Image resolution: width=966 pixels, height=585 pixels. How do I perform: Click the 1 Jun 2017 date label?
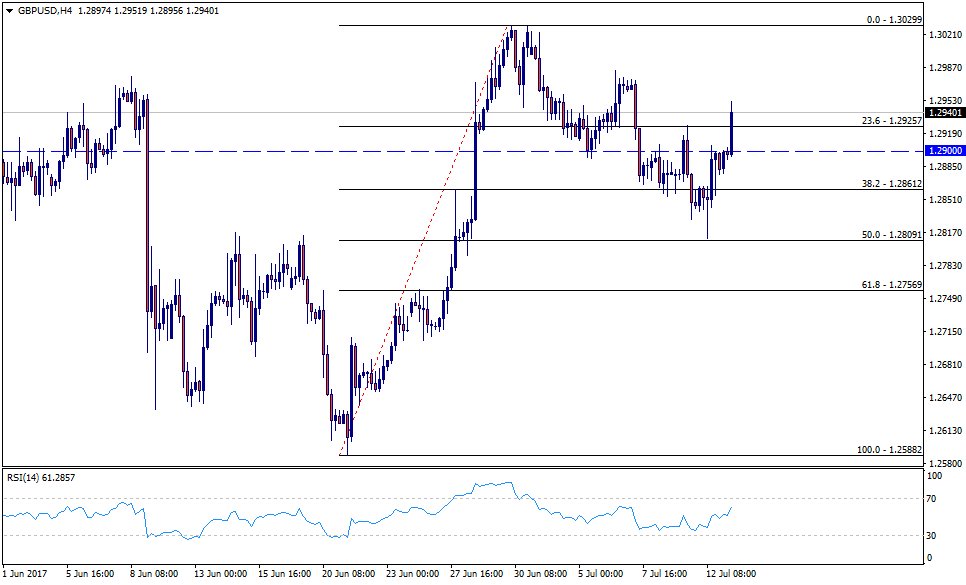coord(27,574)
